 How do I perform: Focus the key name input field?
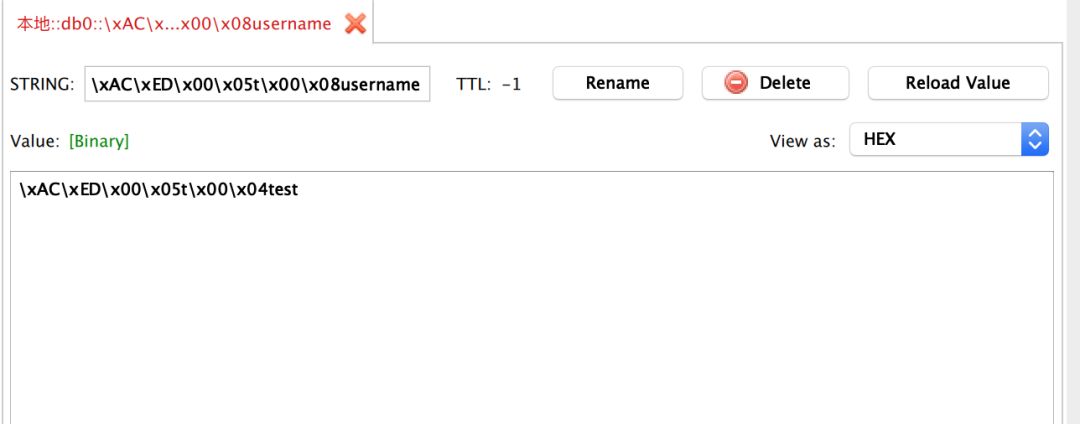[256, 85]
